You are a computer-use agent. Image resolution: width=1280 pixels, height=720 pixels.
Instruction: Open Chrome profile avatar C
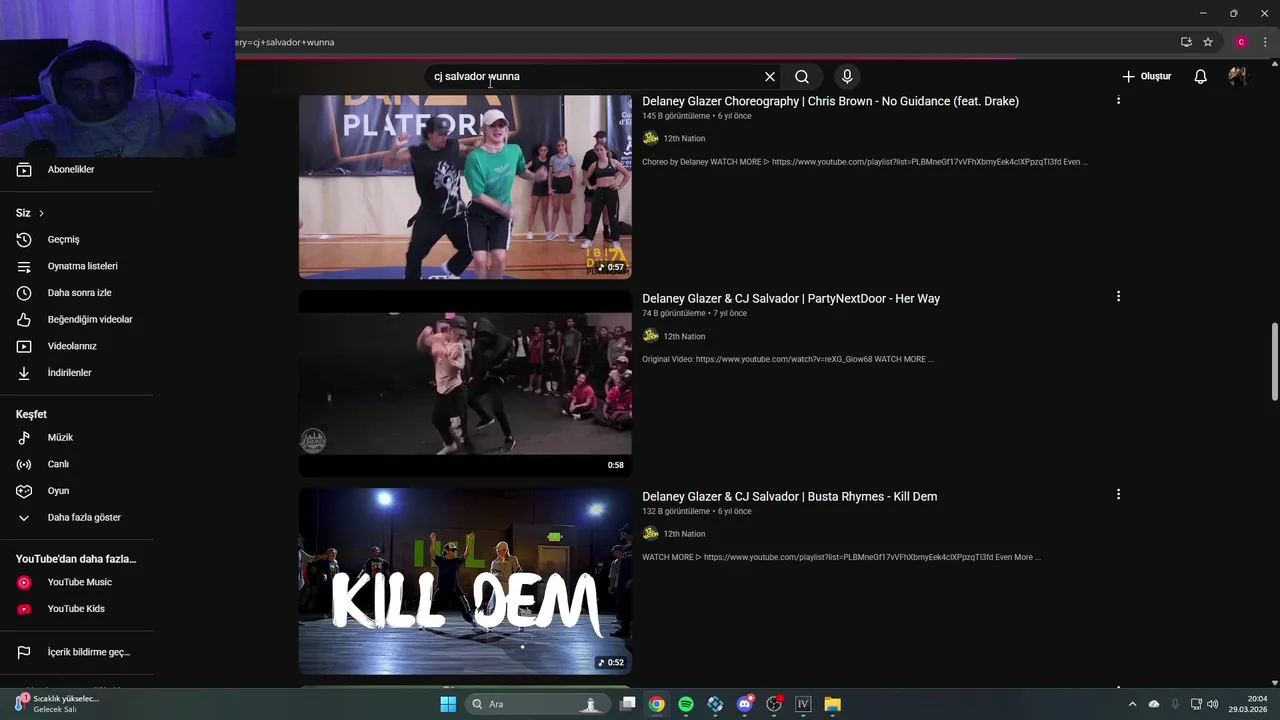[1241, 42]
